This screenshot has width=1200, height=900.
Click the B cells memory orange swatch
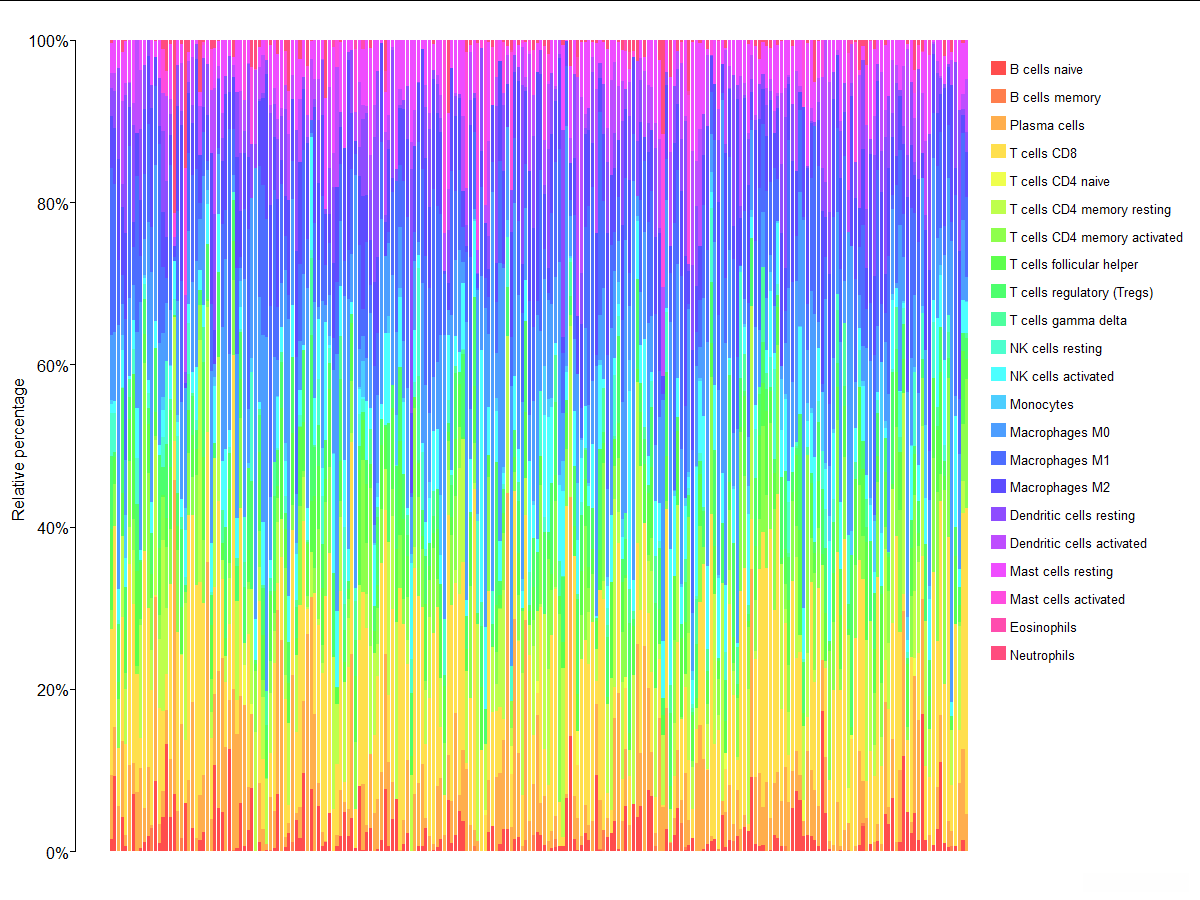[x=998, y=97]
